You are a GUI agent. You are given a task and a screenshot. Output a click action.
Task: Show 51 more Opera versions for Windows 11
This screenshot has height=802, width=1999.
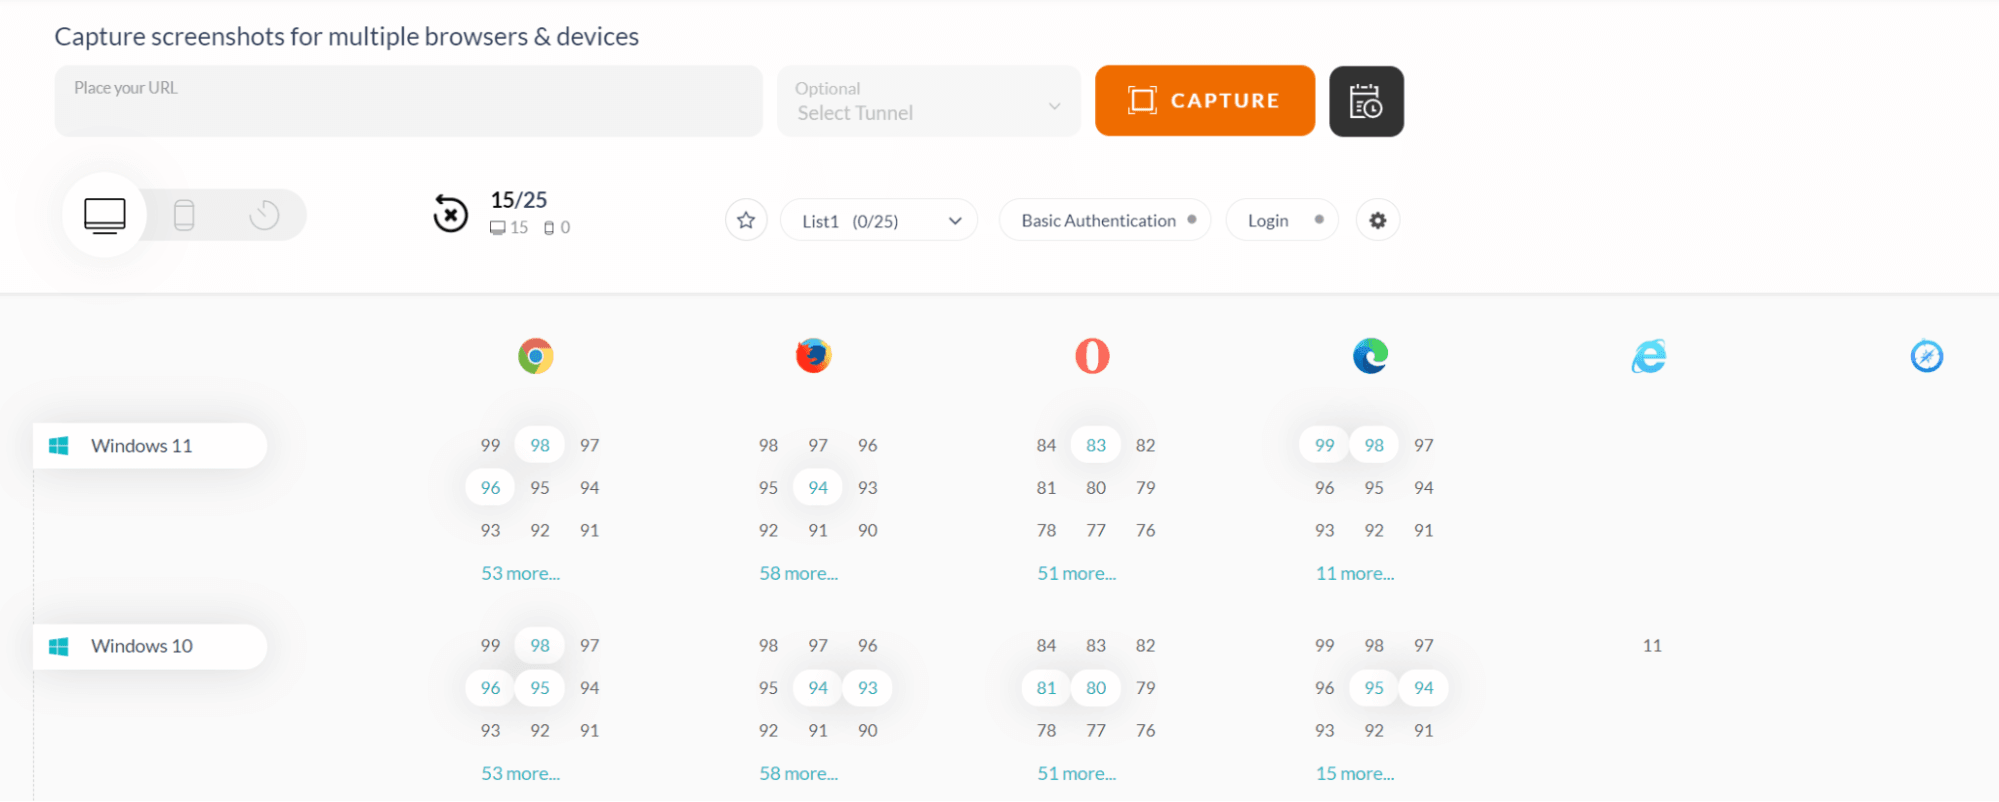tap(1076, 573)
